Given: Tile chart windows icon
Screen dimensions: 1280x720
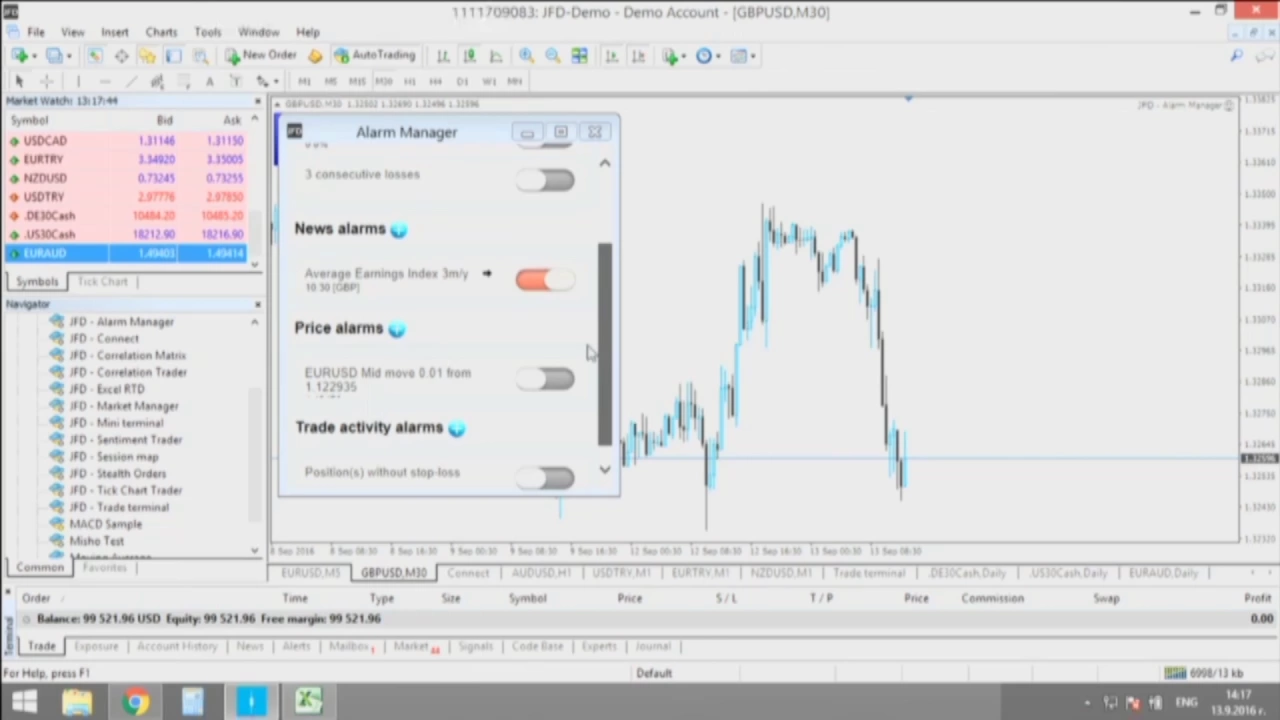Looking at the screenshot, I should [x=579, y=56].
